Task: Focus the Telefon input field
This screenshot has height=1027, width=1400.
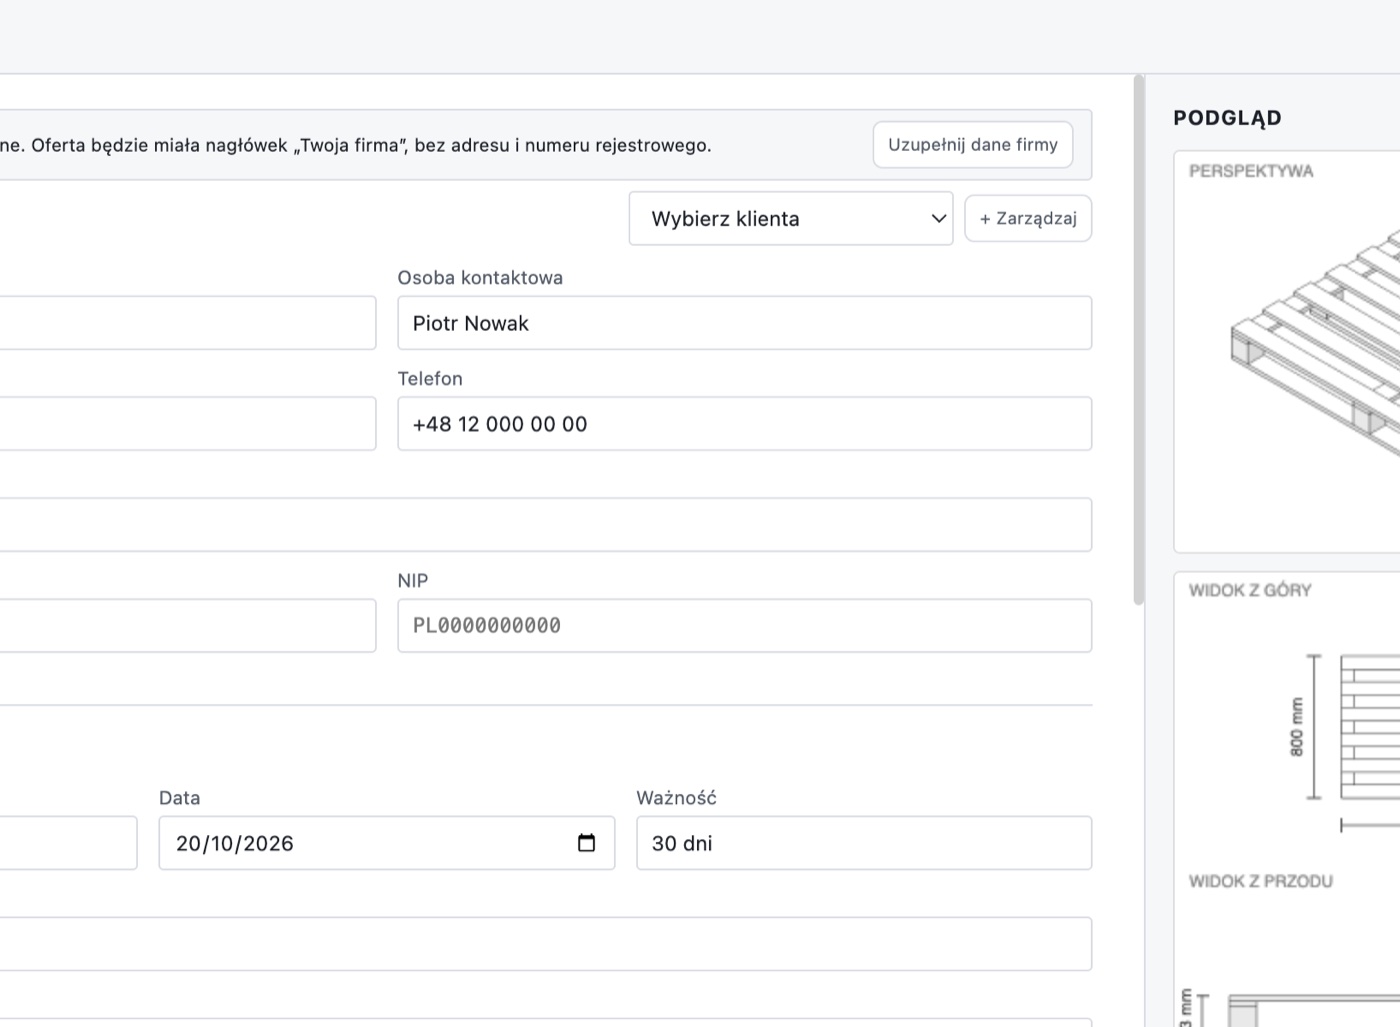Action: point(745,424)
